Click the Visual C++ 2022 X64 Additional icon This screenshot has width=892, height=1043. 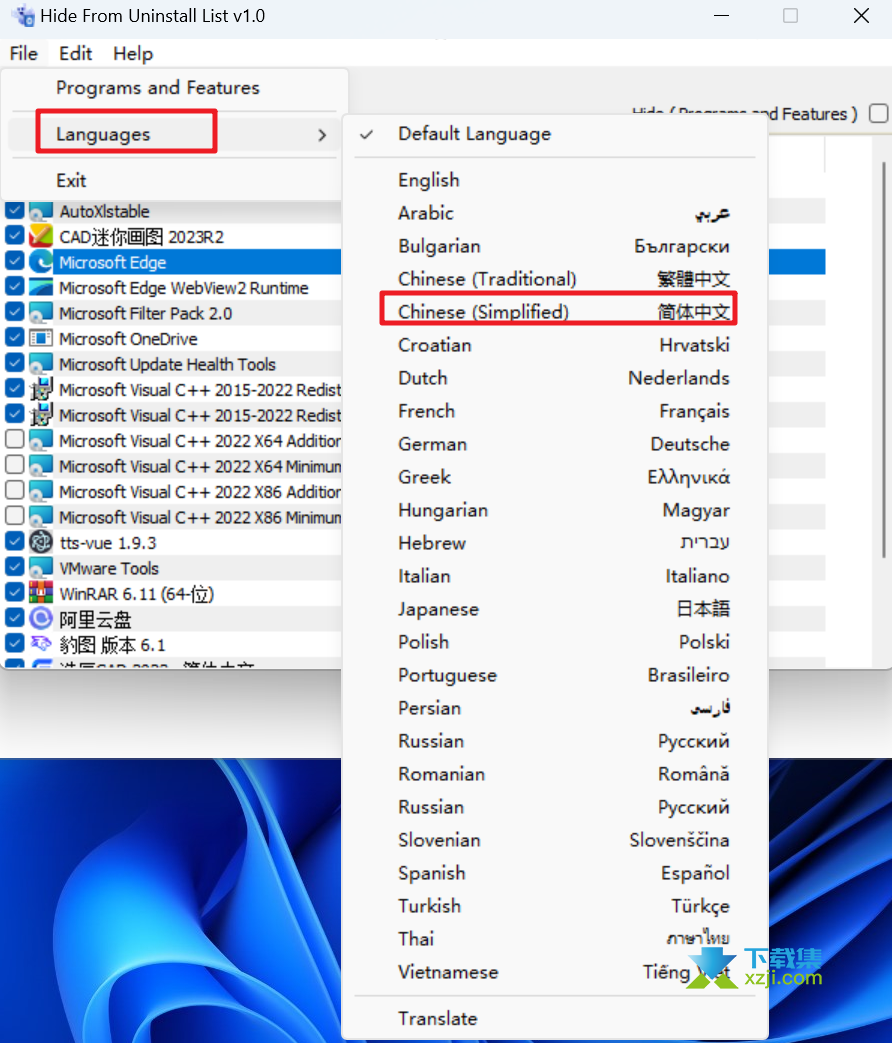click(x=41, y=440)
